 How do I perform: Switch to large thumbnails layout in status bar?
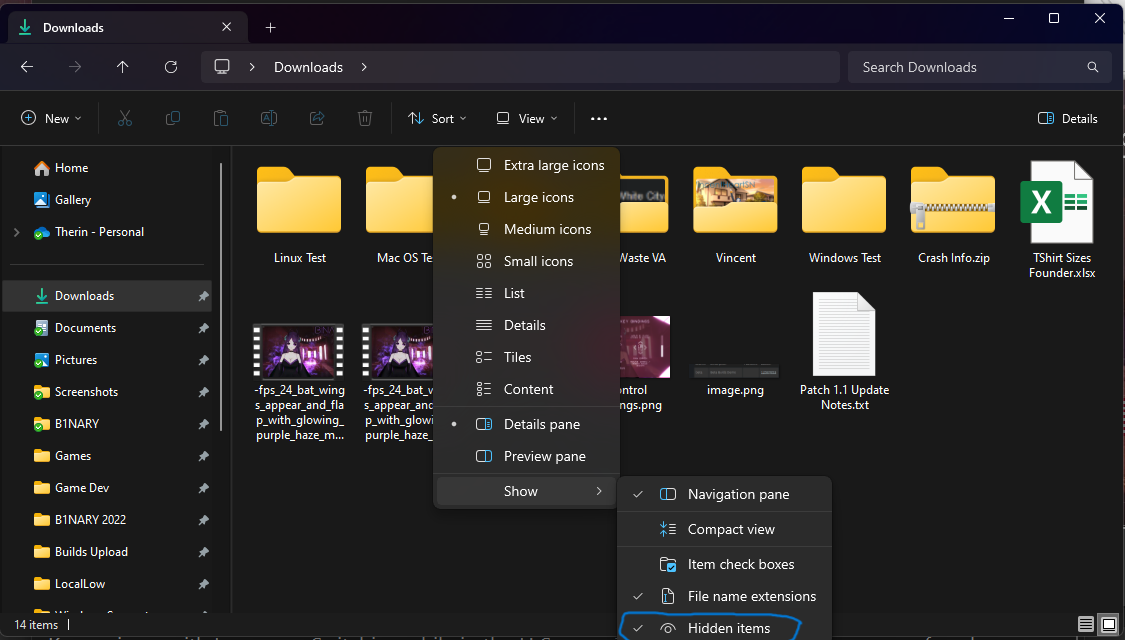(1108, 624)
